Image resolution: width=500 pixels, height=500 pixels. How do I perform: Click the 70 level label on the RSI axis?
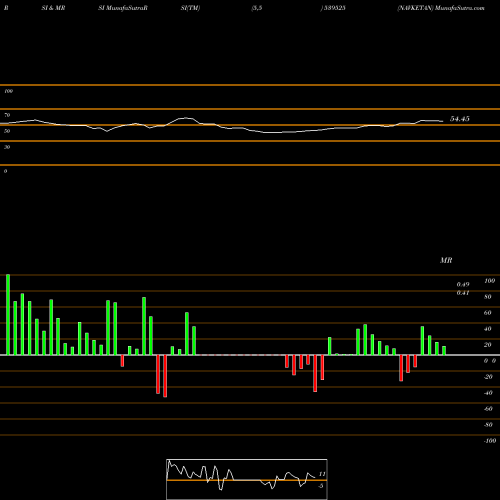pyautogui.click(x=7, y=115)
